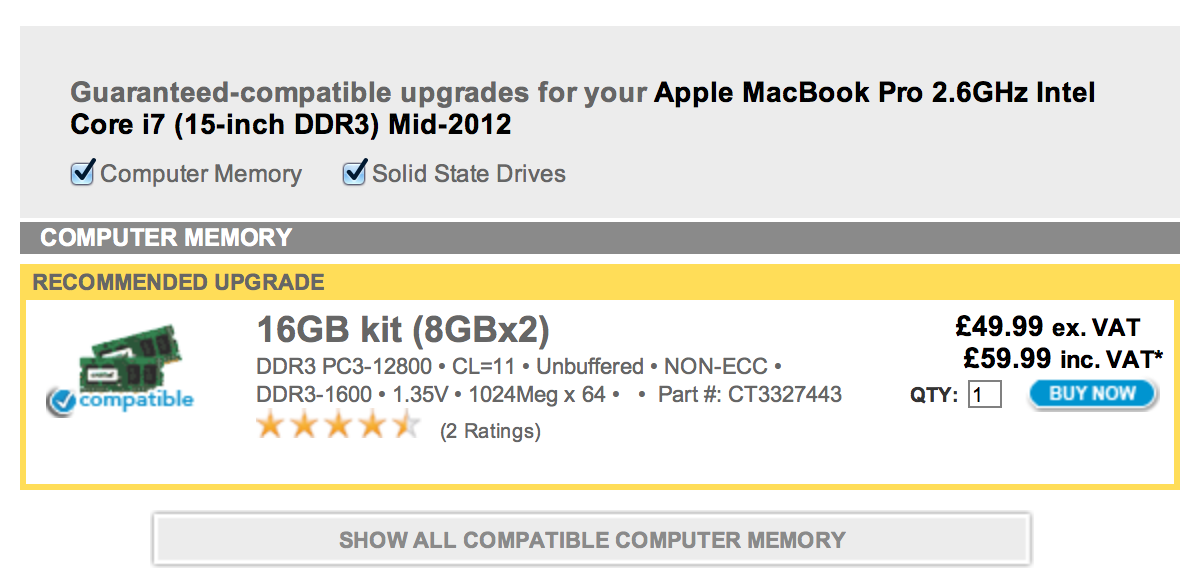Uncheck the Computer Memory checkbox
Viewport: 1202px width, 584px height.
(x=82, y=174)
